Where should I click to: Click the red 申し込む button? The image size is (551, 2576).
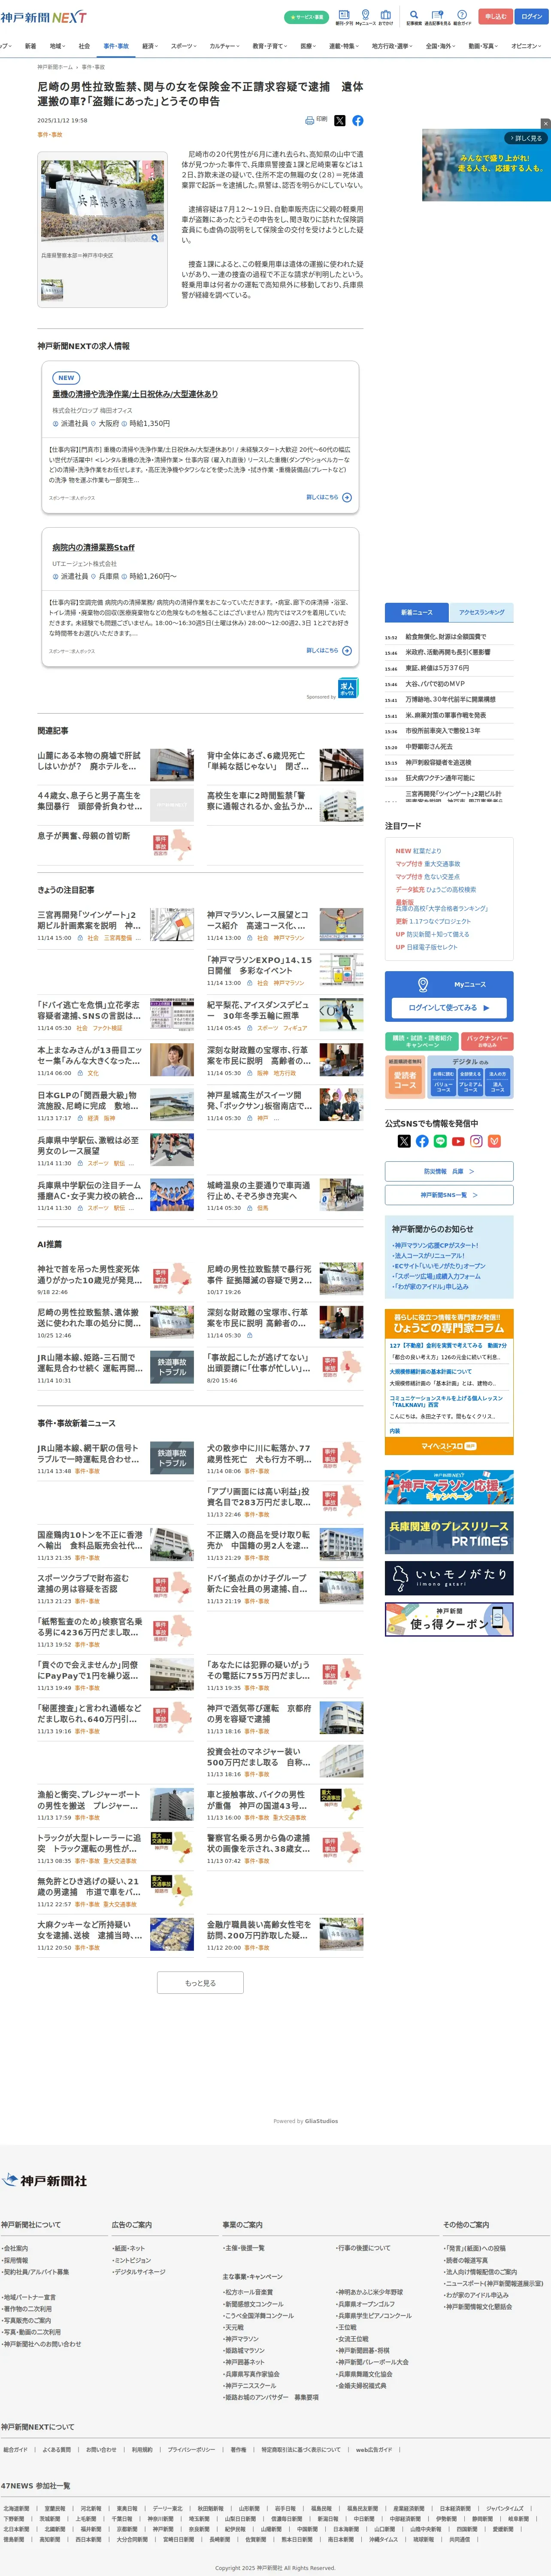click(x=495, y=17)
